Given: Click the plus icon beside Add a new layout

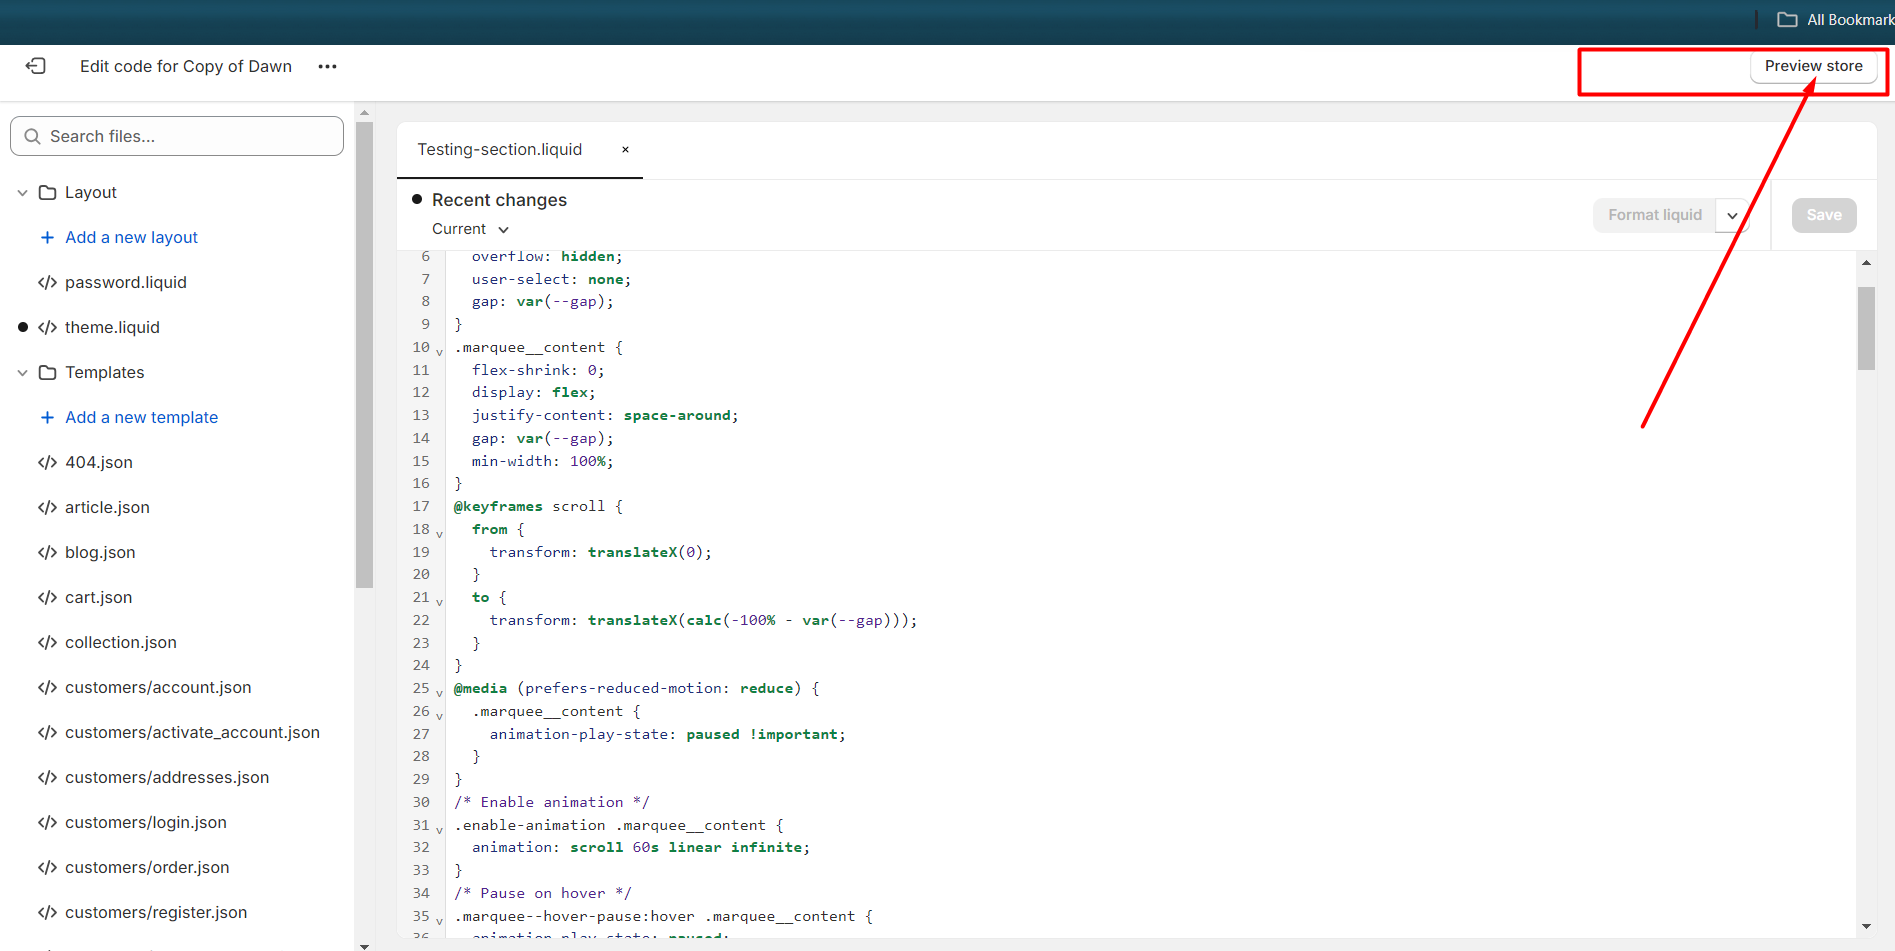Looking at the screenshot, I should (47, 237).
